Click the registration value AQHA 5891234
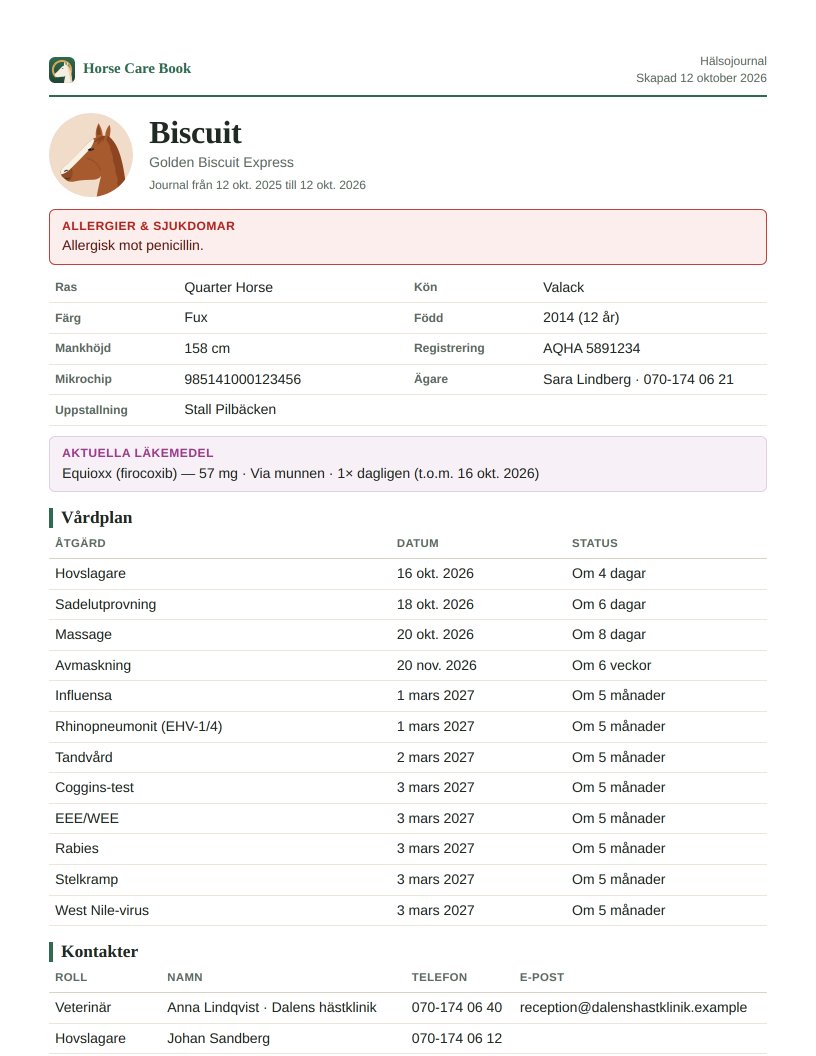The width and height of the screenshot is (816, 1056). click(x=592, y=348)
